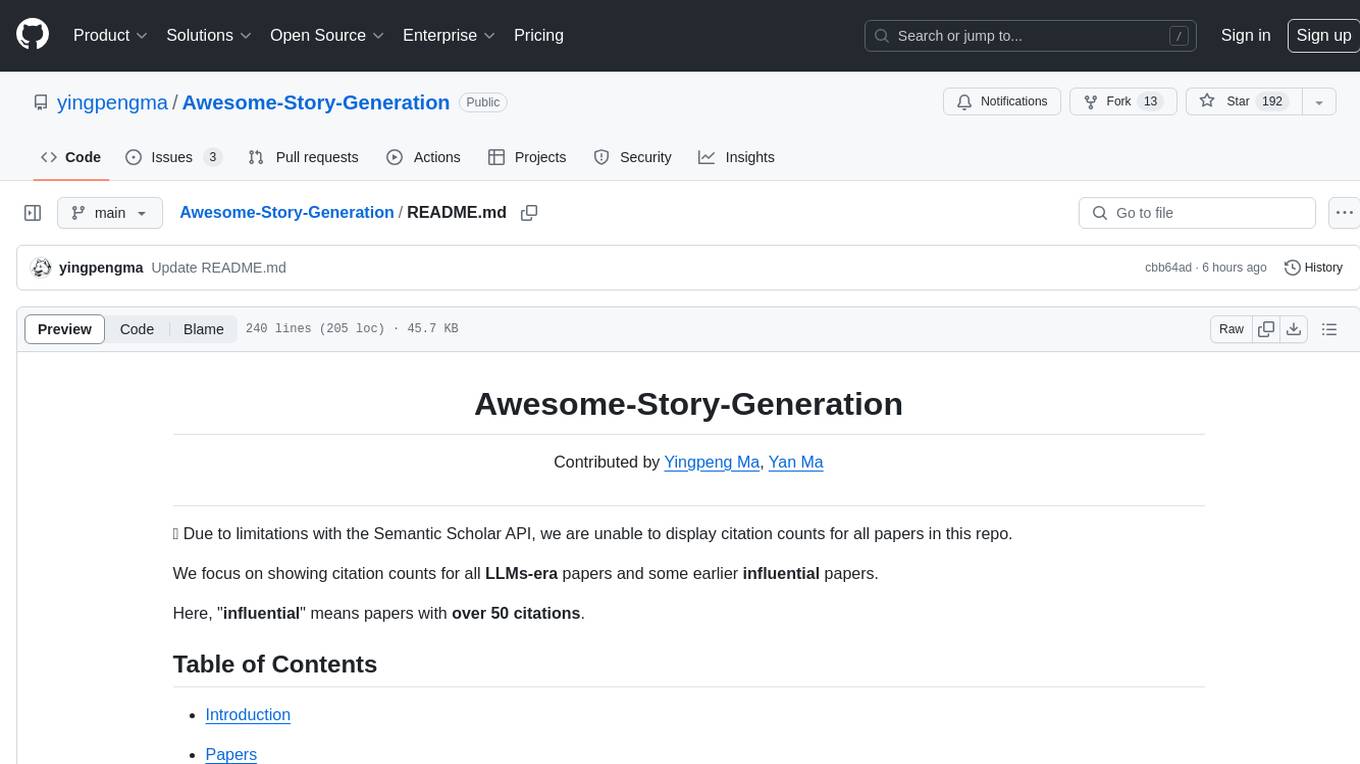Expand the Enterprise menu
1360x764 pixels.
[449, 35]
